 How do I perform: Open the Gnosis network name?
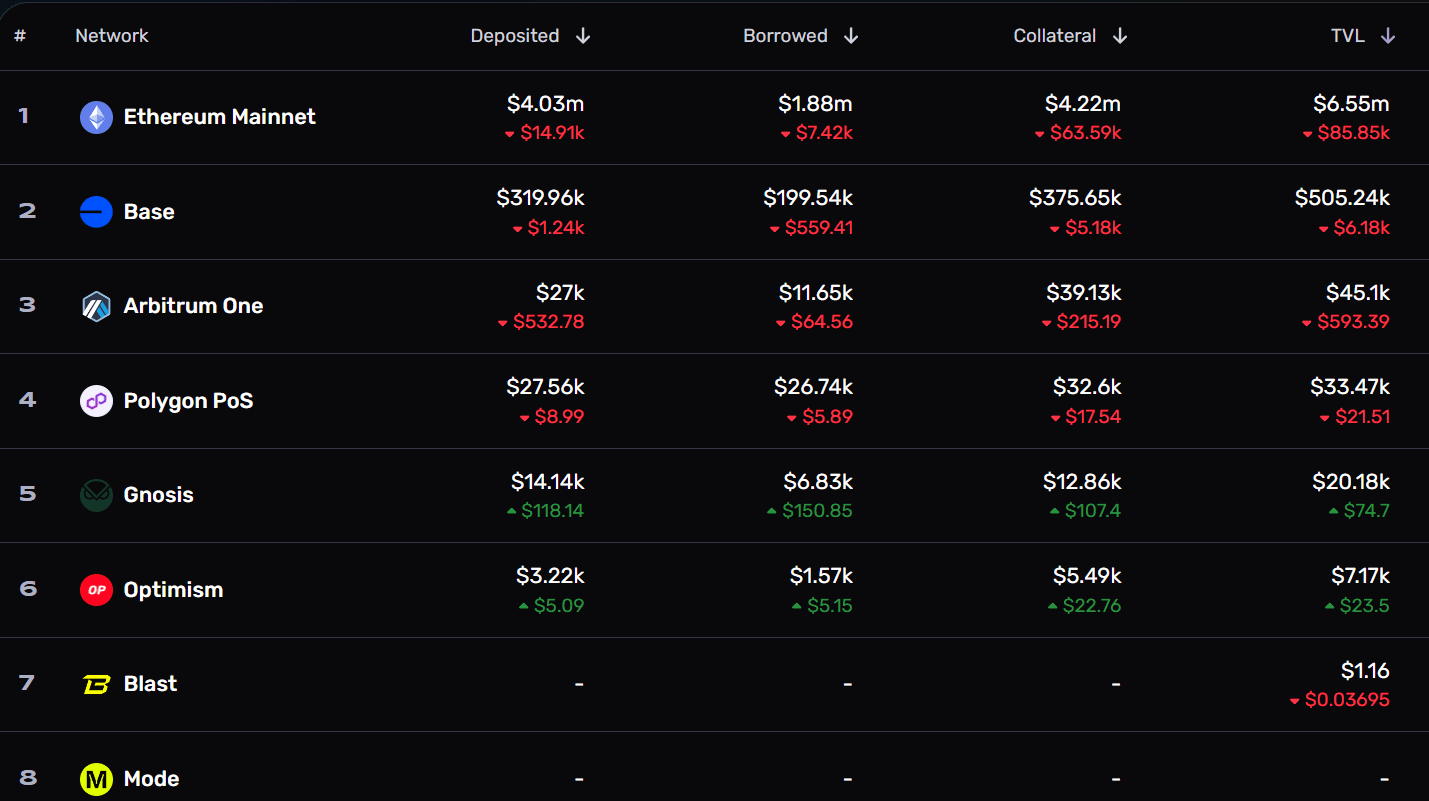158,495
